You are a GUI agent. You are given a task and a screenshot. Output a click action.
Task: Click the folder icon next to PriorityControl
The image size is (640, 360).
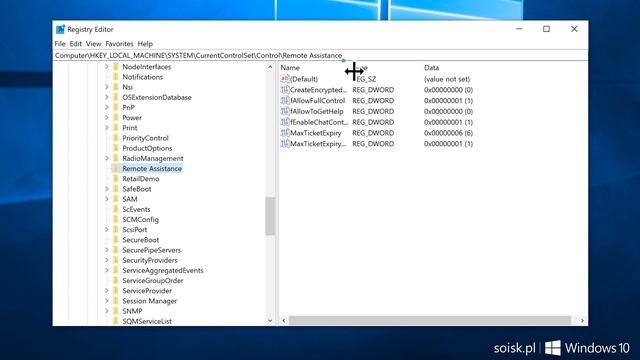point(116,138)
